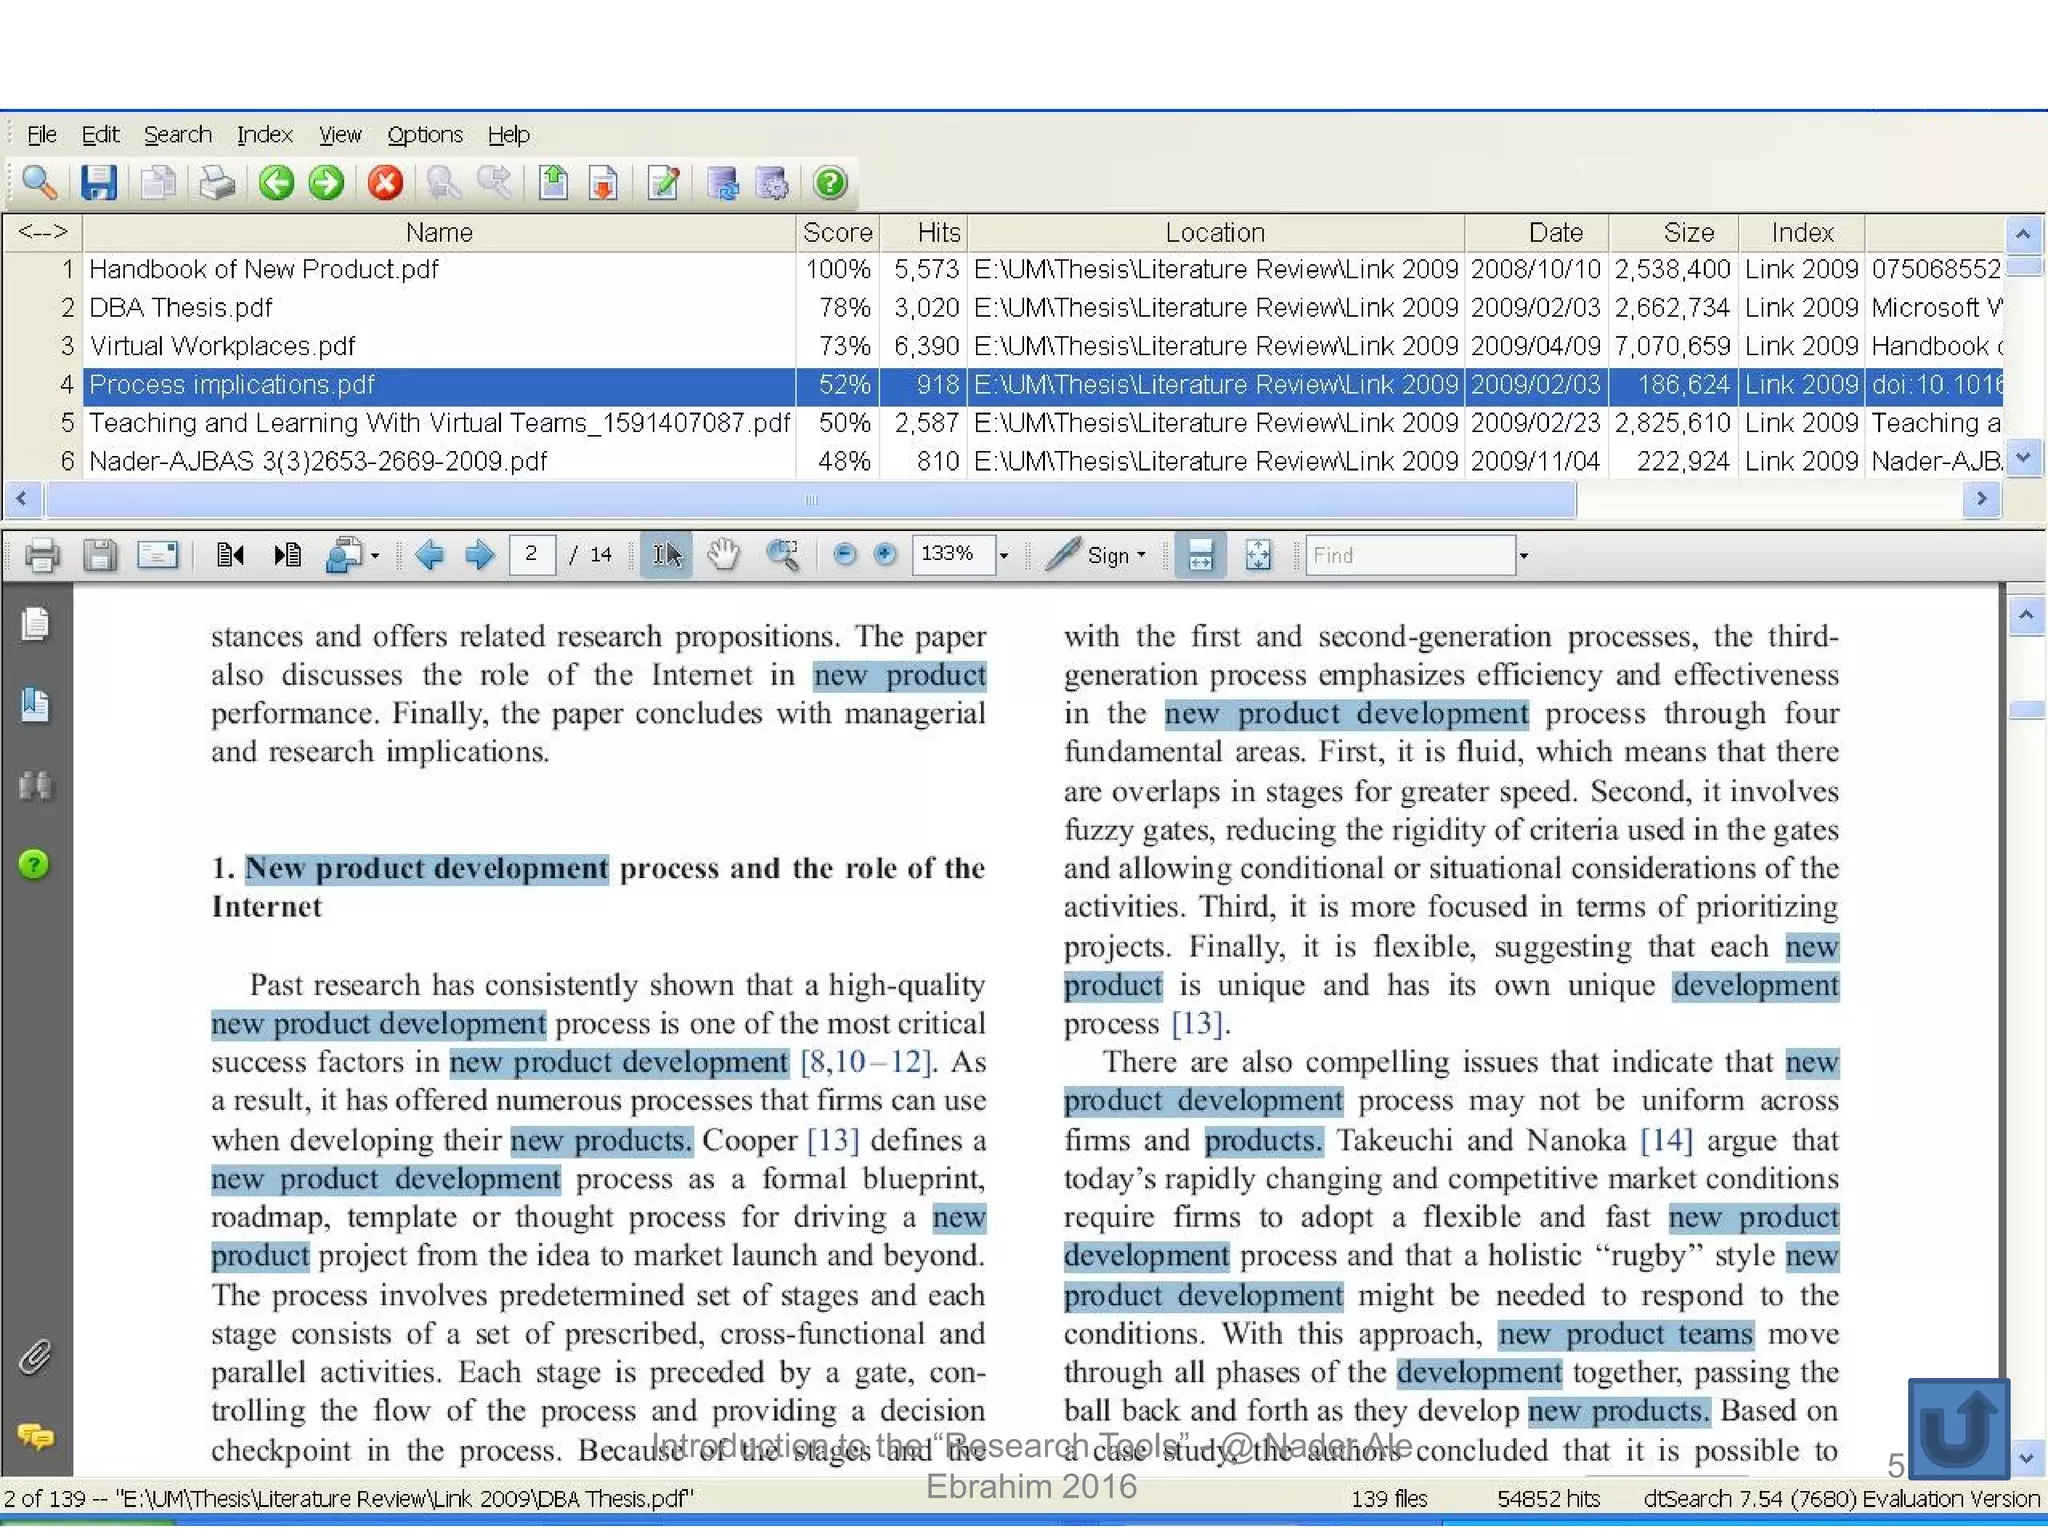This screenshot has width=2048, height=1536.
Task: Open help via green question mark toolbar icon
Action: [x=831, y=183]
